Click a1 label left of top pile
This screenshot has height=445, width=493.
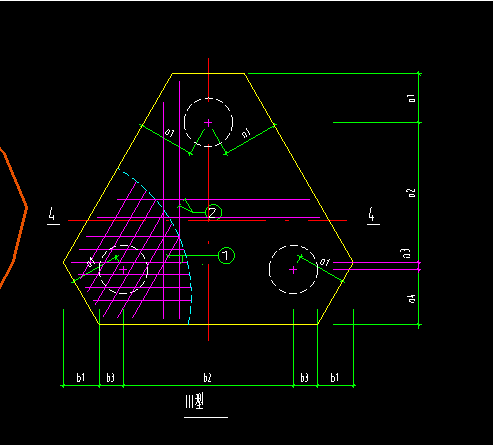(169, 133)
